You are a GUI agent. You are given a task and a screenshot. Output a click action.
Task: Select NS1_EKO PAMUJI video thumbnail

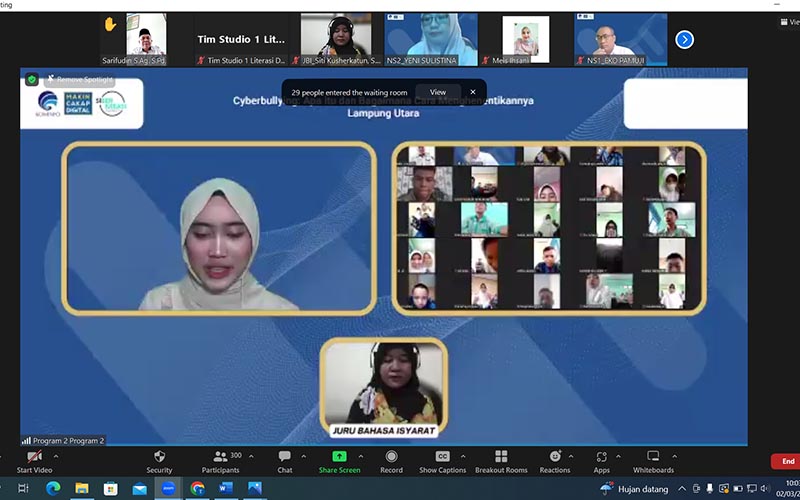(x=621, y=39)
